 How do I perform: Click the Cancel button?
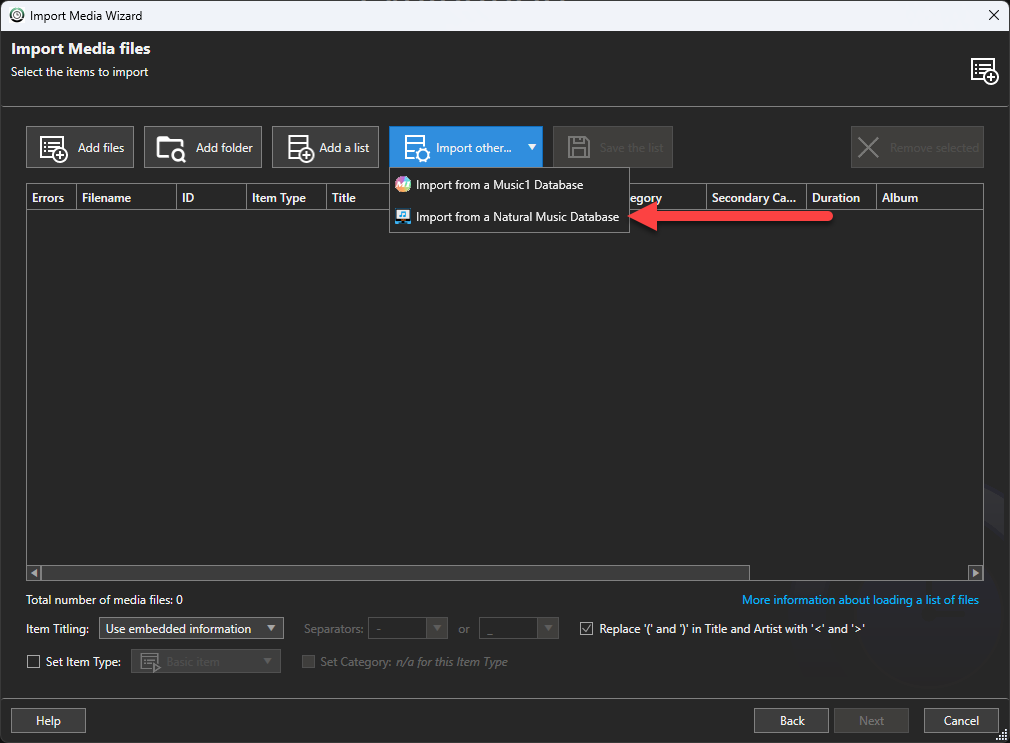click(x=961, y=720)
